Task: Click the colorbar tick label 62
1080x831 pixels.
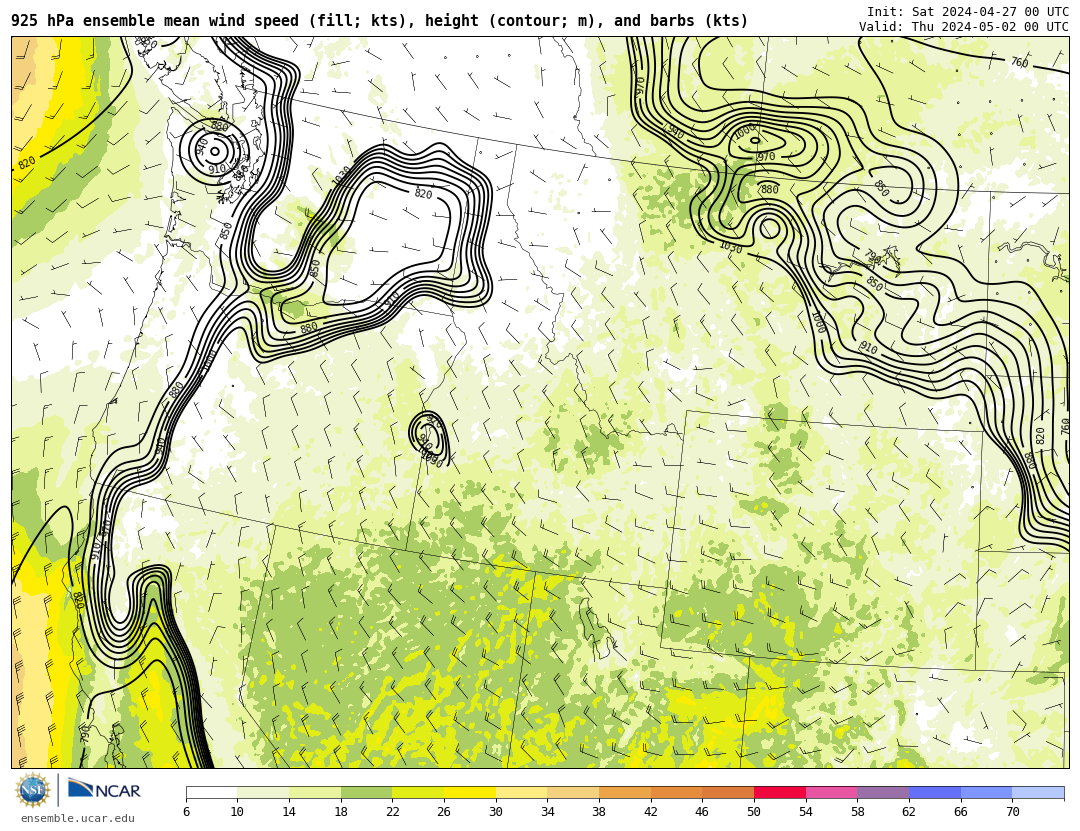Action: click(908, 812)
